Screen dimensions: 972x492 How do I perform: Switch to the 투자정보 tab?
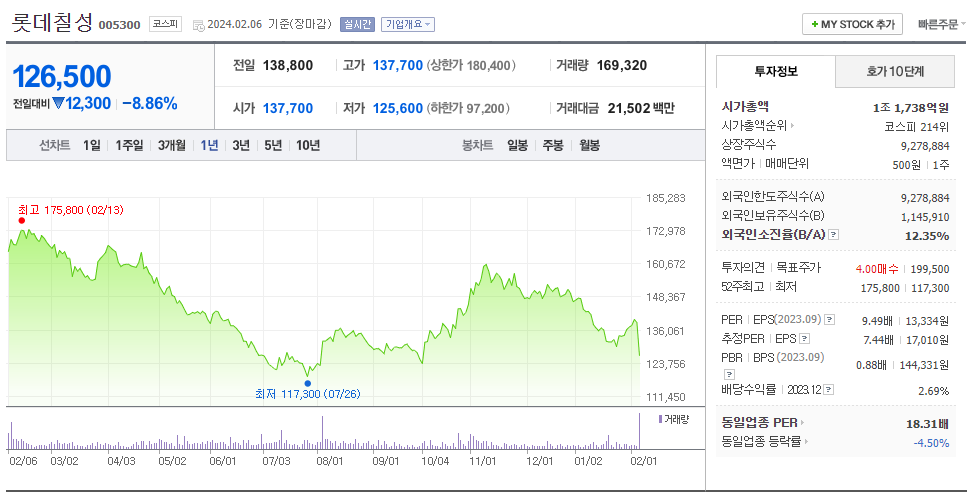pos(775,71)
